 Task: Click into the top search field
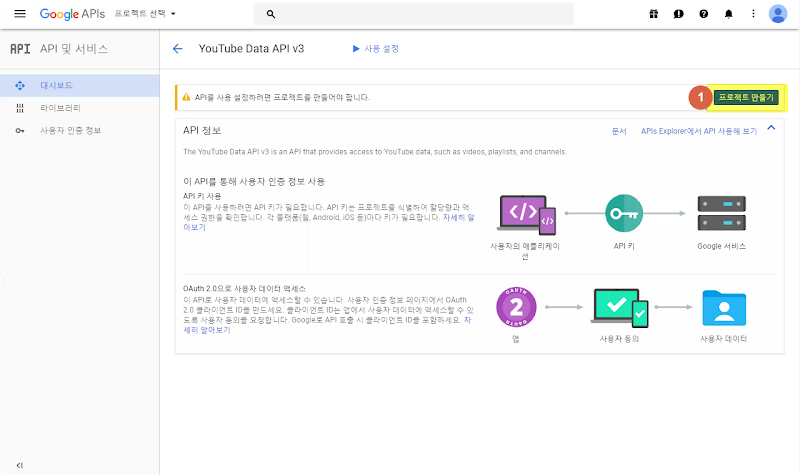pos(423,14)
